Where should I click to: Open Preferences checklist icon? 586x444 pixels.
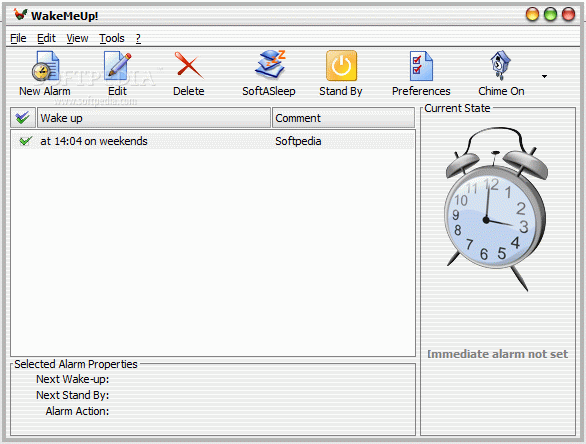pyautogui.click(x=421, y=66)
